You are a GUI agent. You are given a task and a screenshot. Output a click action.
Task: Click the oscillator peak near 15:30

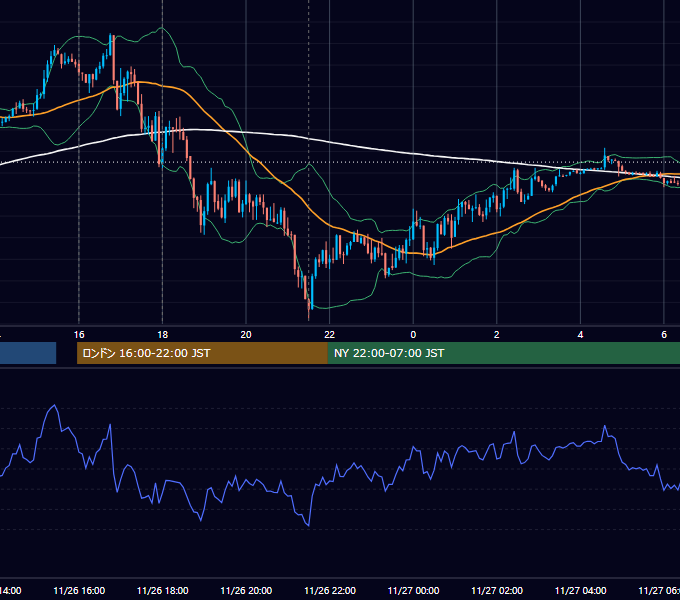point(55,406)
